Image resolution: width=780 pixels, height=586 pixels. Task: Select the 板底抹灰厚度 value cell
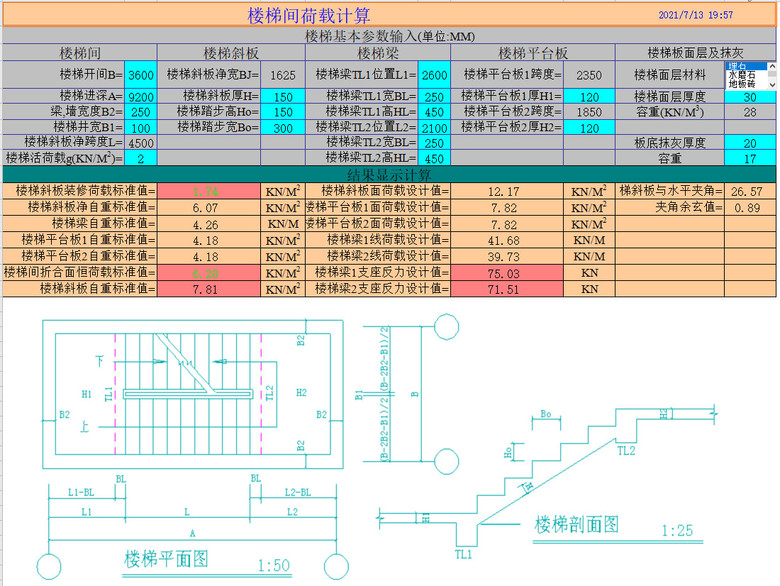749,143
